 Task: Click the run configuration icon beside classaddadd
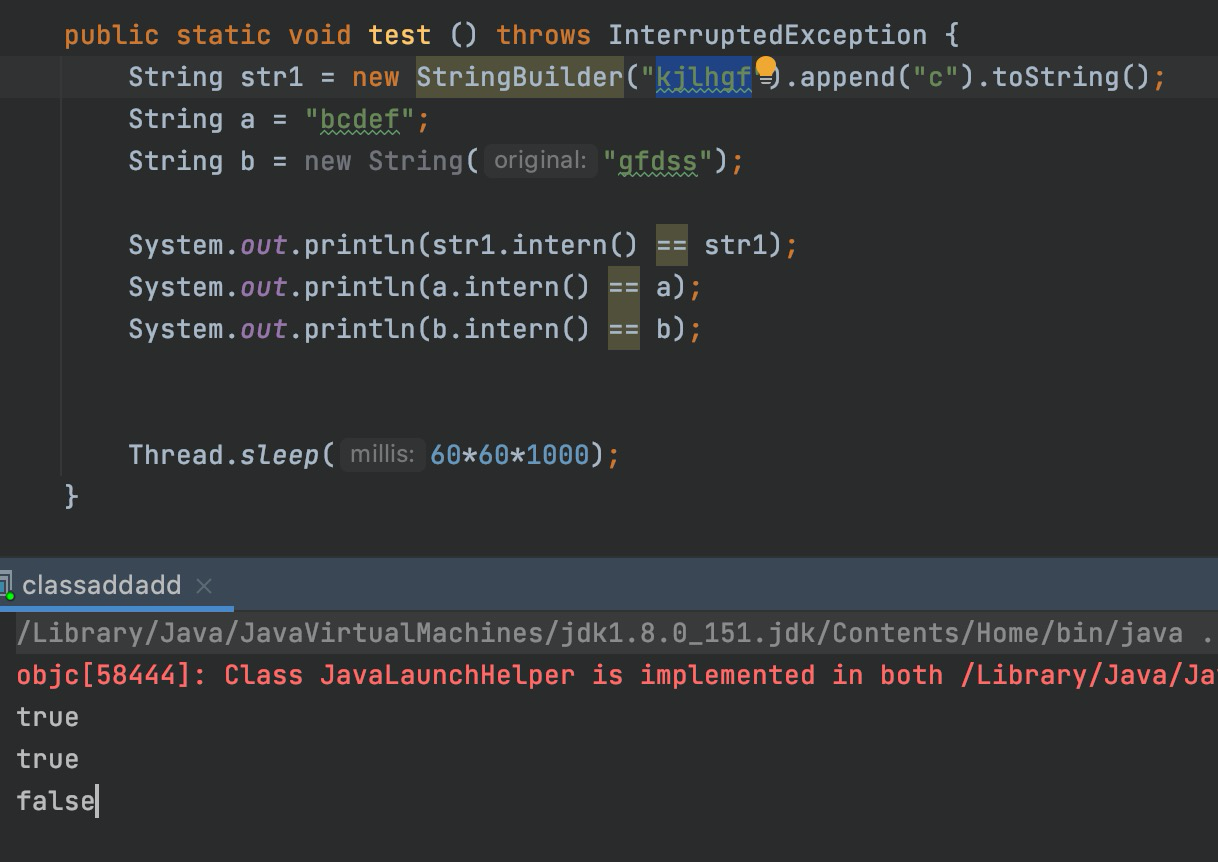click(x=6, y=585)
